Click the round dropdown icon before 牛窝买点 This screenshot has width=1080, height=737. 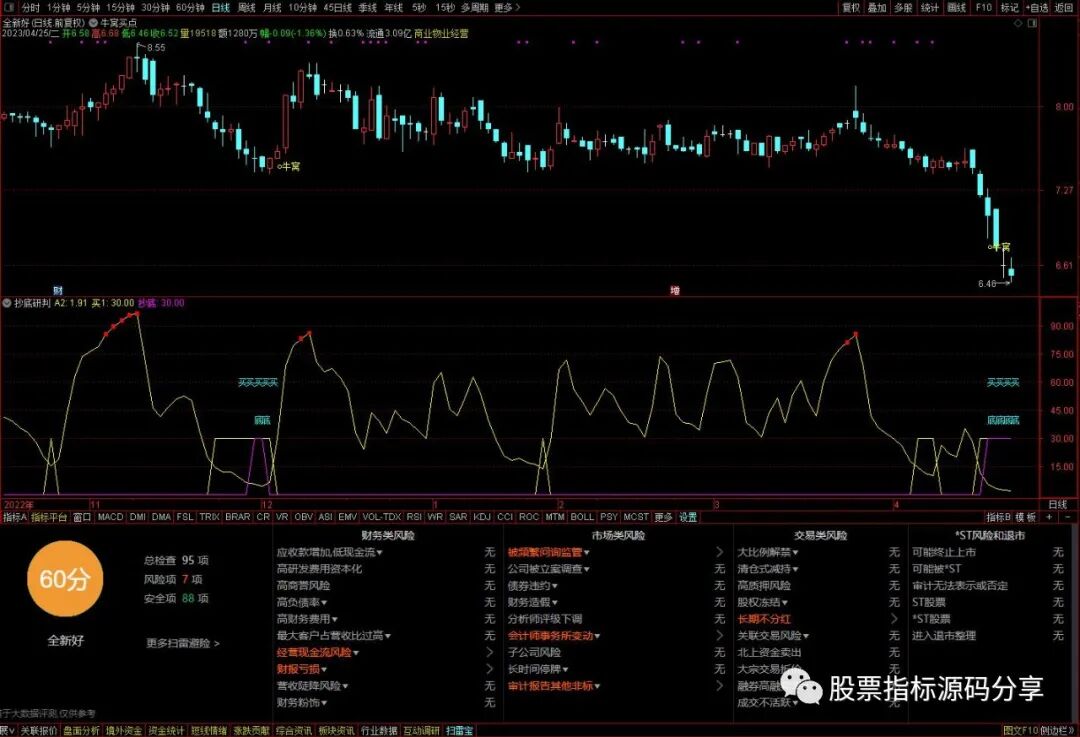[x=93, y=23]
